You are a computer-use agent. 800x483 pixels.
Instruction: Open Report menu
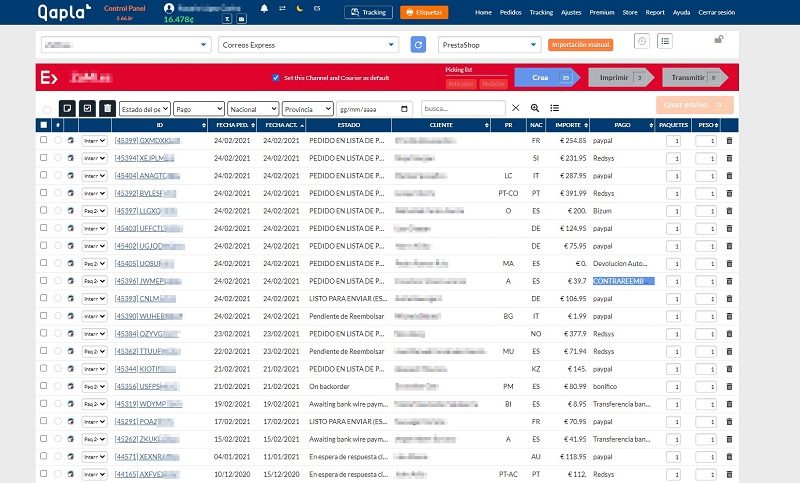coord(655,12)
